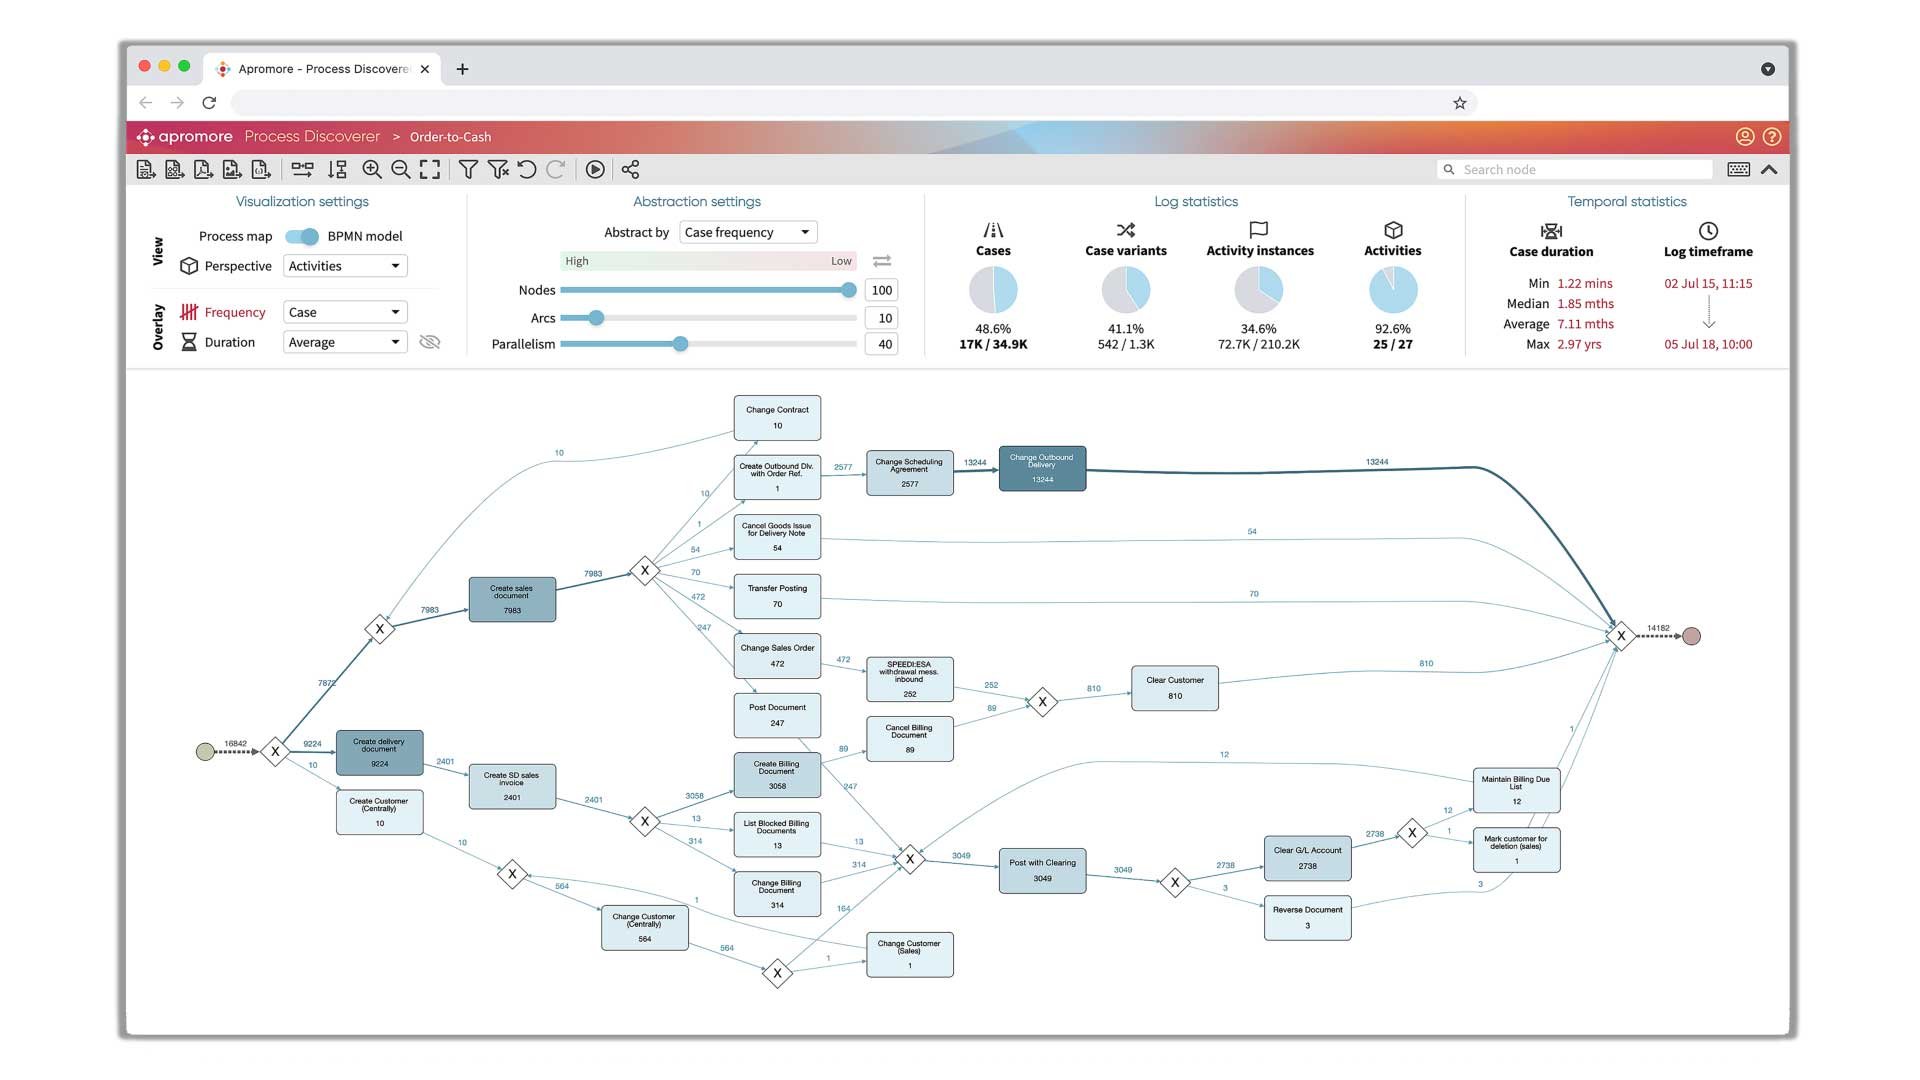The image size is (1920, 1080).
Task: Click the Clear filter icon
Action: tap(498, 170)
